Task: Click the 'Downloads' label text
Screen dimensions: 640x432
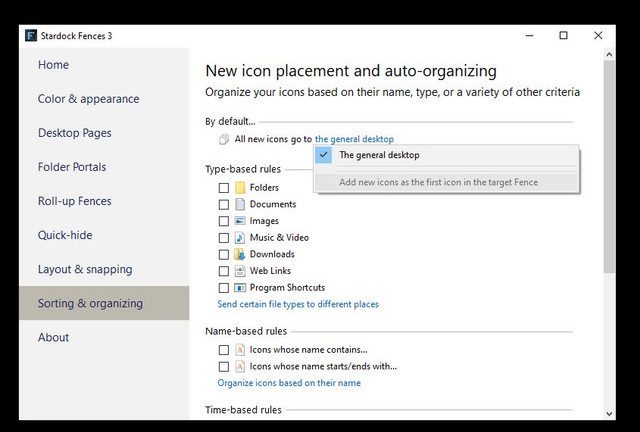Action: [272, 254]
